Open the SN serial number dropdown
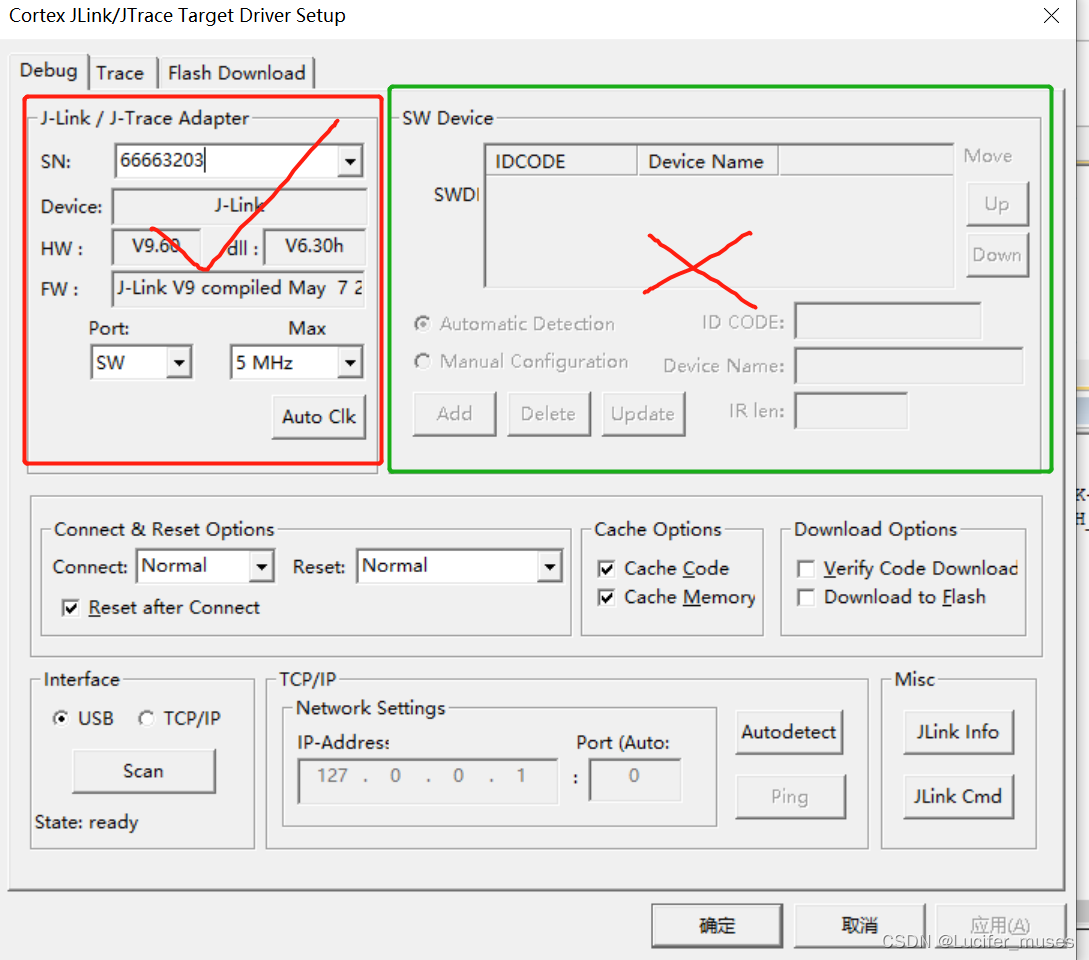 point(352,161)
